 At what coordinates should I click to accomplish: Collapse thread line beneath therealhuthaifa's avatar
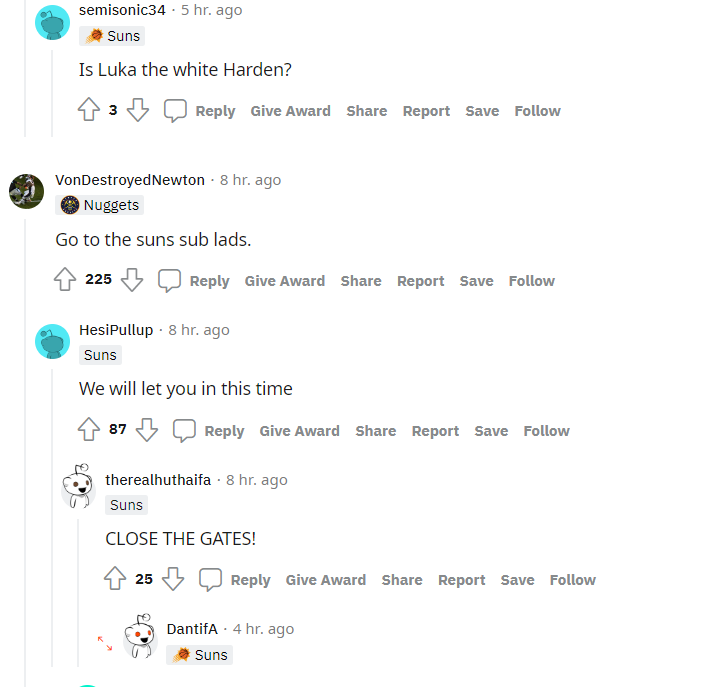[x=78, y=593]
